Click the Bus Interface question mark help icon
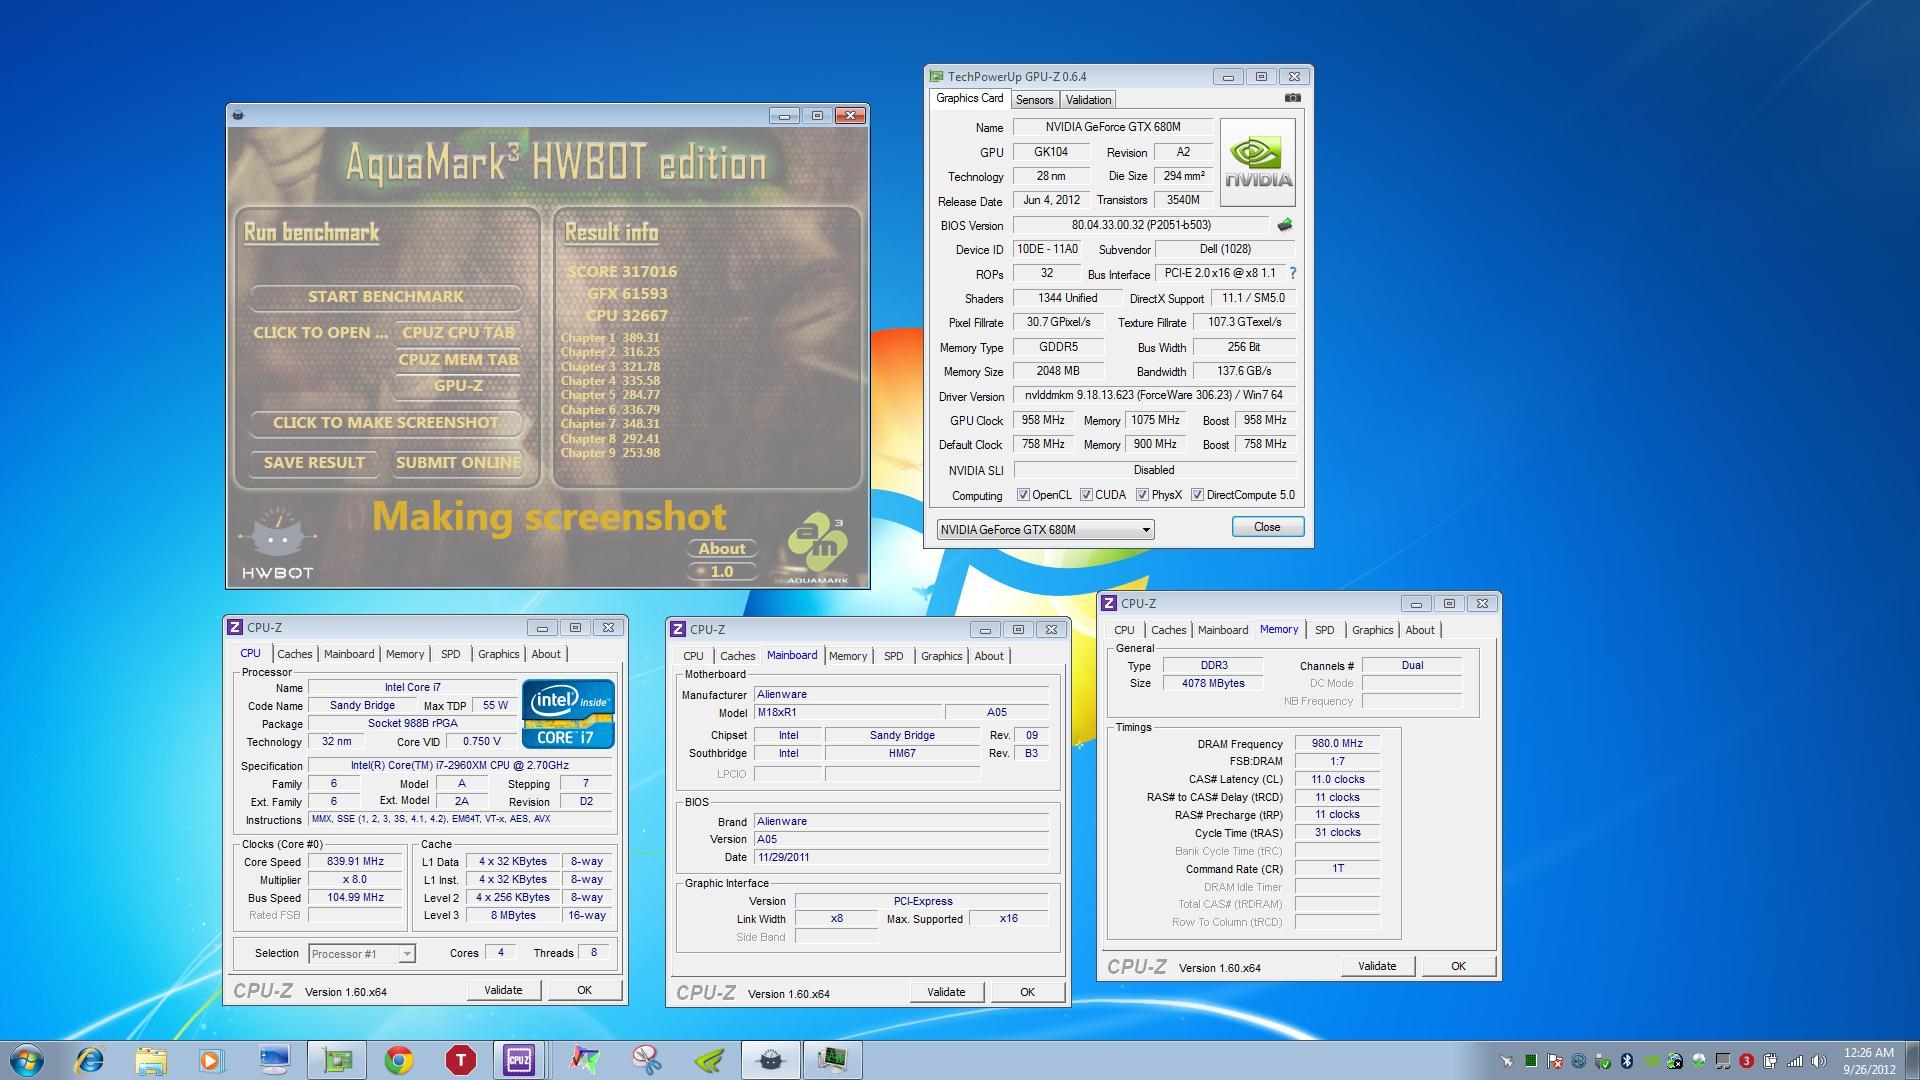Image resolution: width=1920 pixels, height=1080 pixels. click(1292, 273)
